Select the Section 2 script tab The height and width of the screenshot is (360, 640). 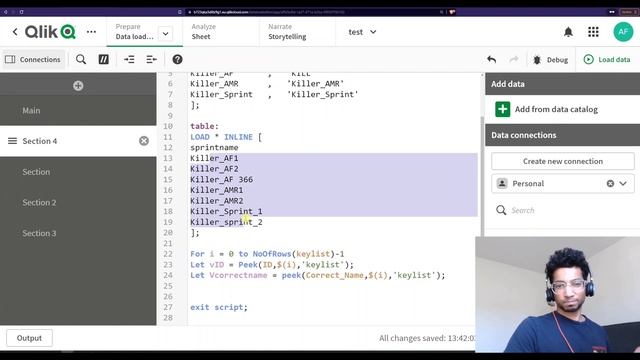pos(78,202)
